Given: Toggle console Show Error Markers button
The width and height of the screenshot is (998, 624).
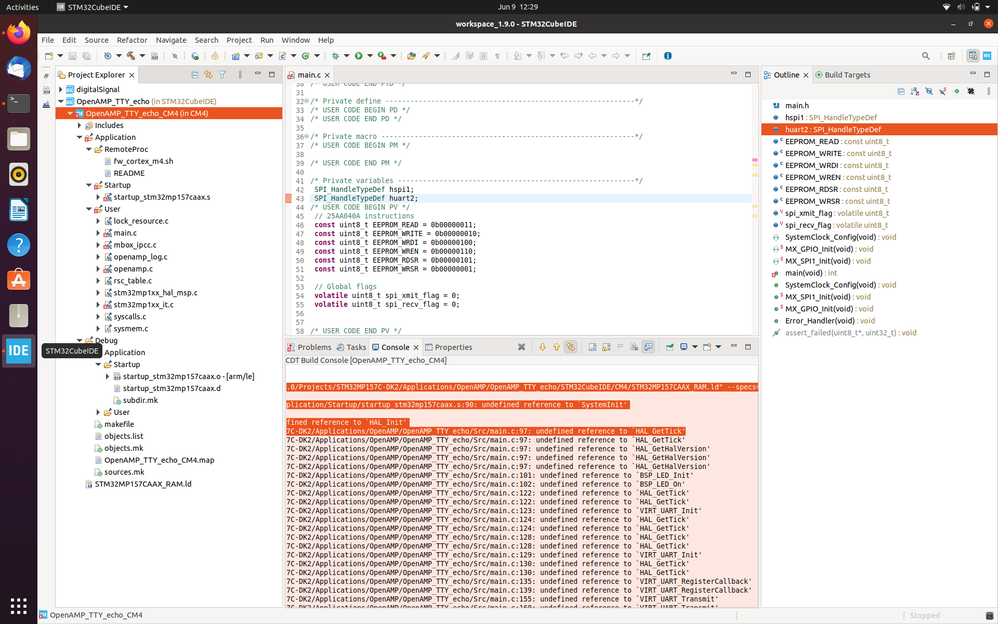Looking at the screenshot, I should [x=570, y=347].
